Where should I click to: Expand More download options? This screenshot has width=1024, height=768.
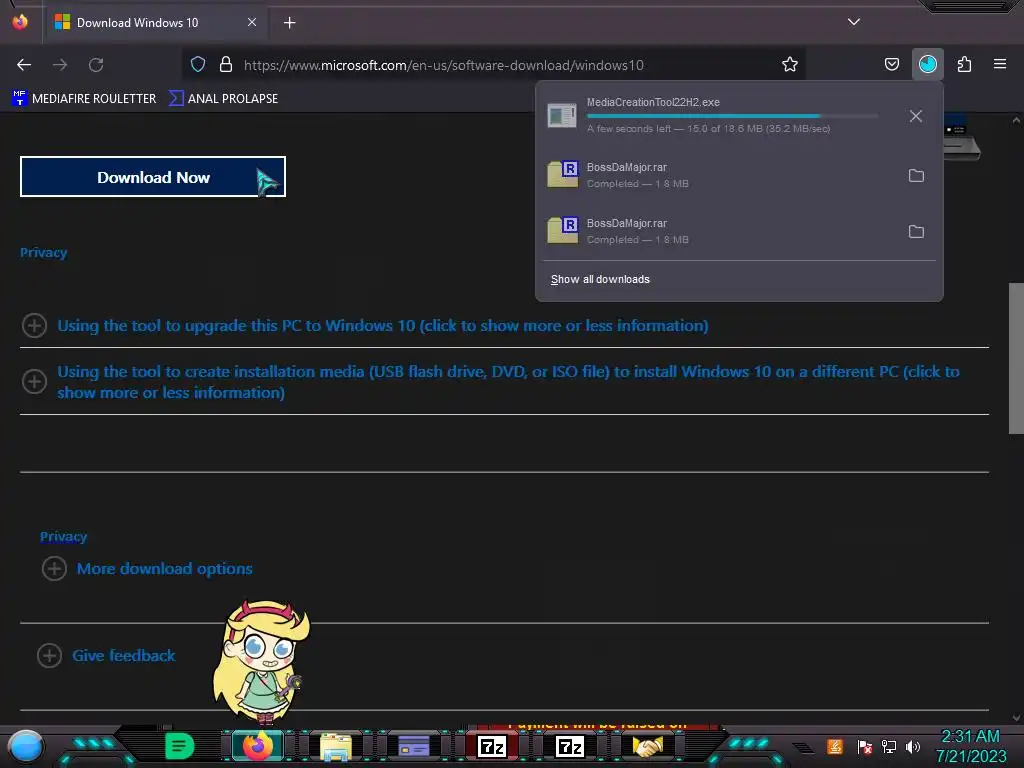(165, 569)
